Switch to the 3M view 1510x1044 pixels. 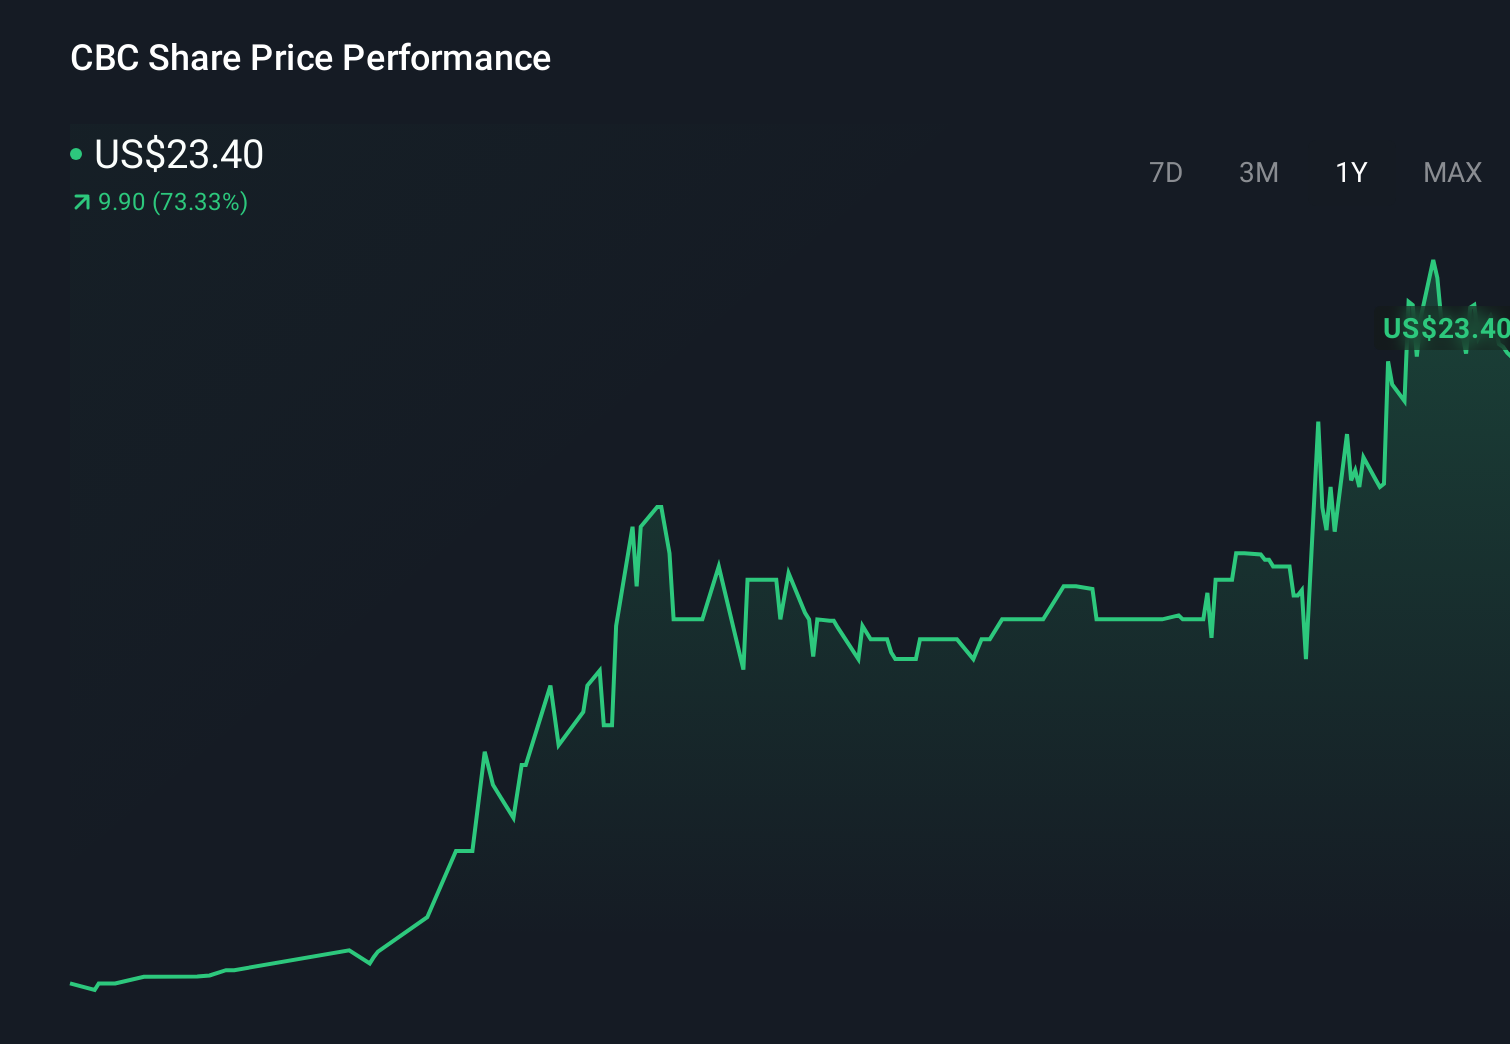pos(1258,172)
